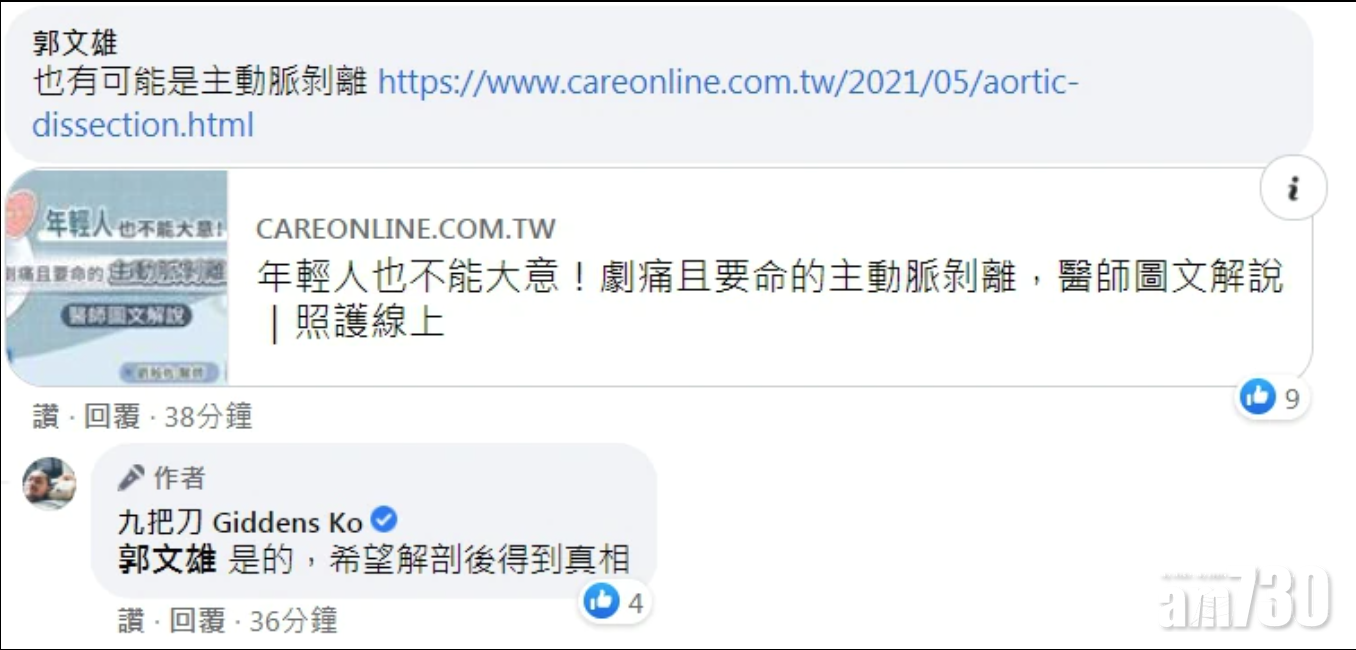Open 九把刀 Giddens Ko profile name
Image resolution: width=1356 pixels, height=650 pixels.
pyautogui.click(x=240, y=521)
